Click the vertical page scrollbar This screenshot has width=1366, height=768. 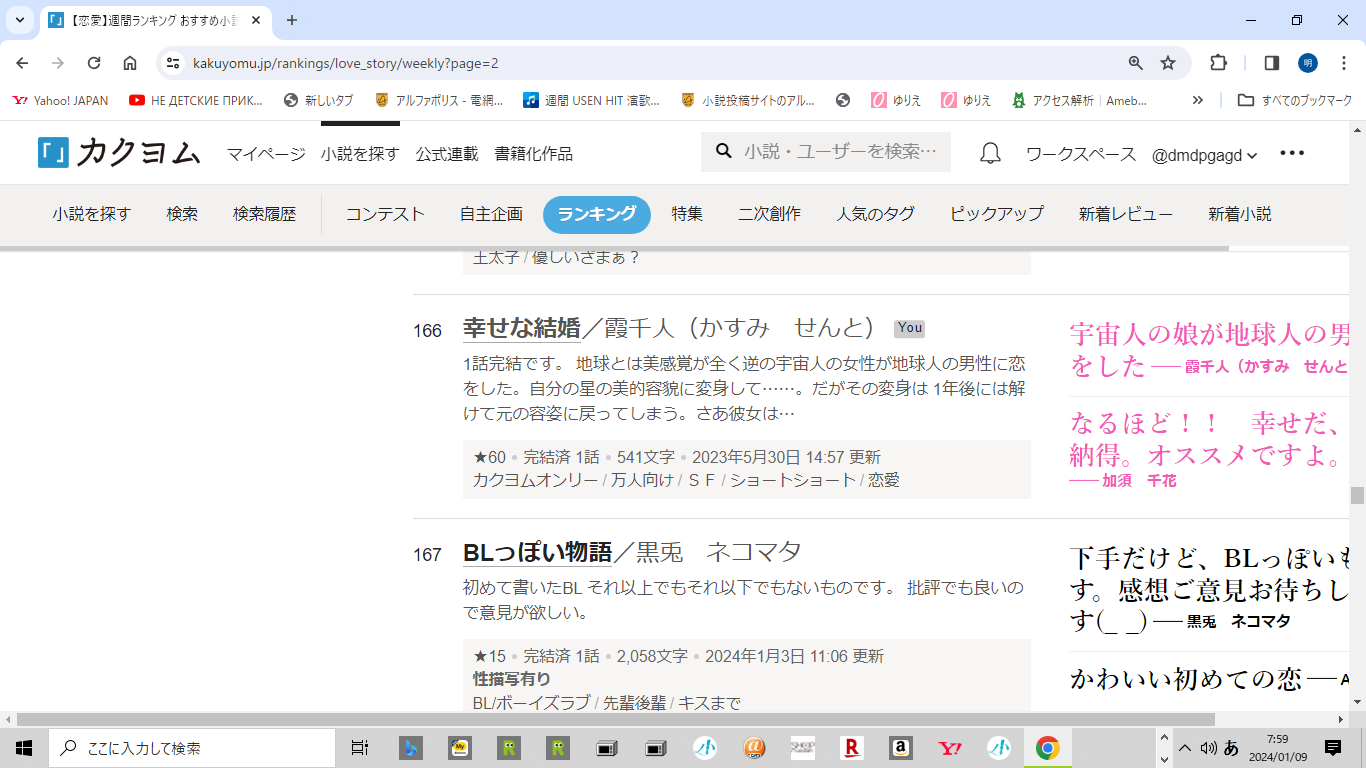tap(1357, 495)
